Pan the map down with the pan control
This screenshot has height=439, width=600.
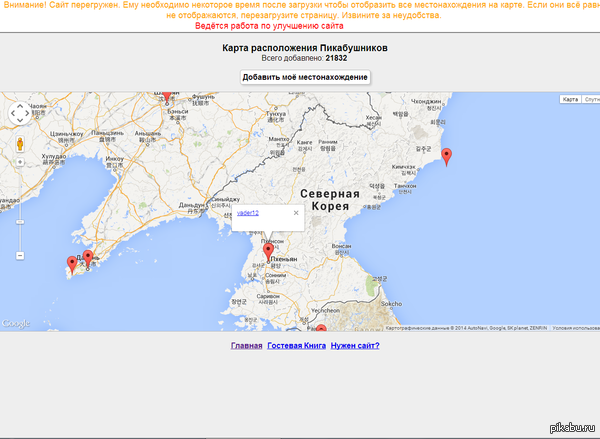pyautogui.click(x=20, y=121)
